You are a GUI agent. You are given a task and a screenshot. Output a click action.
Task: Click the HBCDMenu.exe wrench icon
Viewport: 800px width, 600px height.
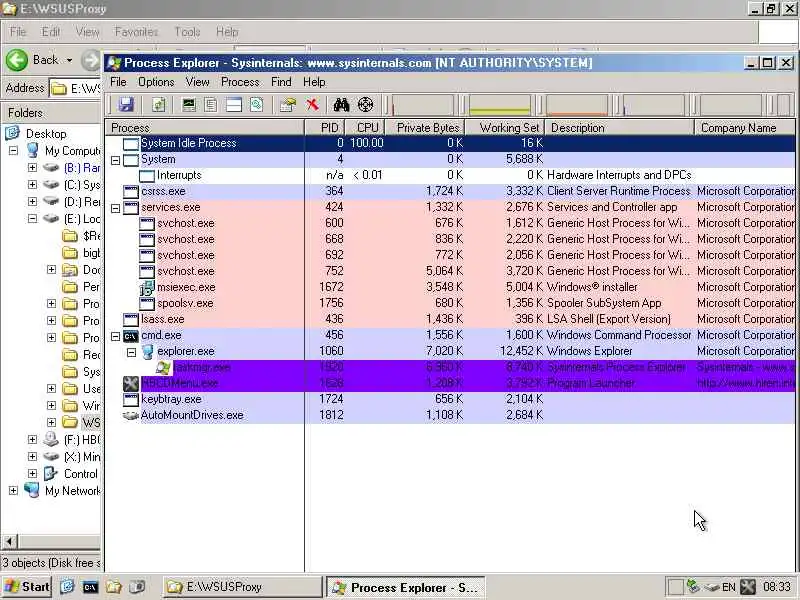(131, 383)
